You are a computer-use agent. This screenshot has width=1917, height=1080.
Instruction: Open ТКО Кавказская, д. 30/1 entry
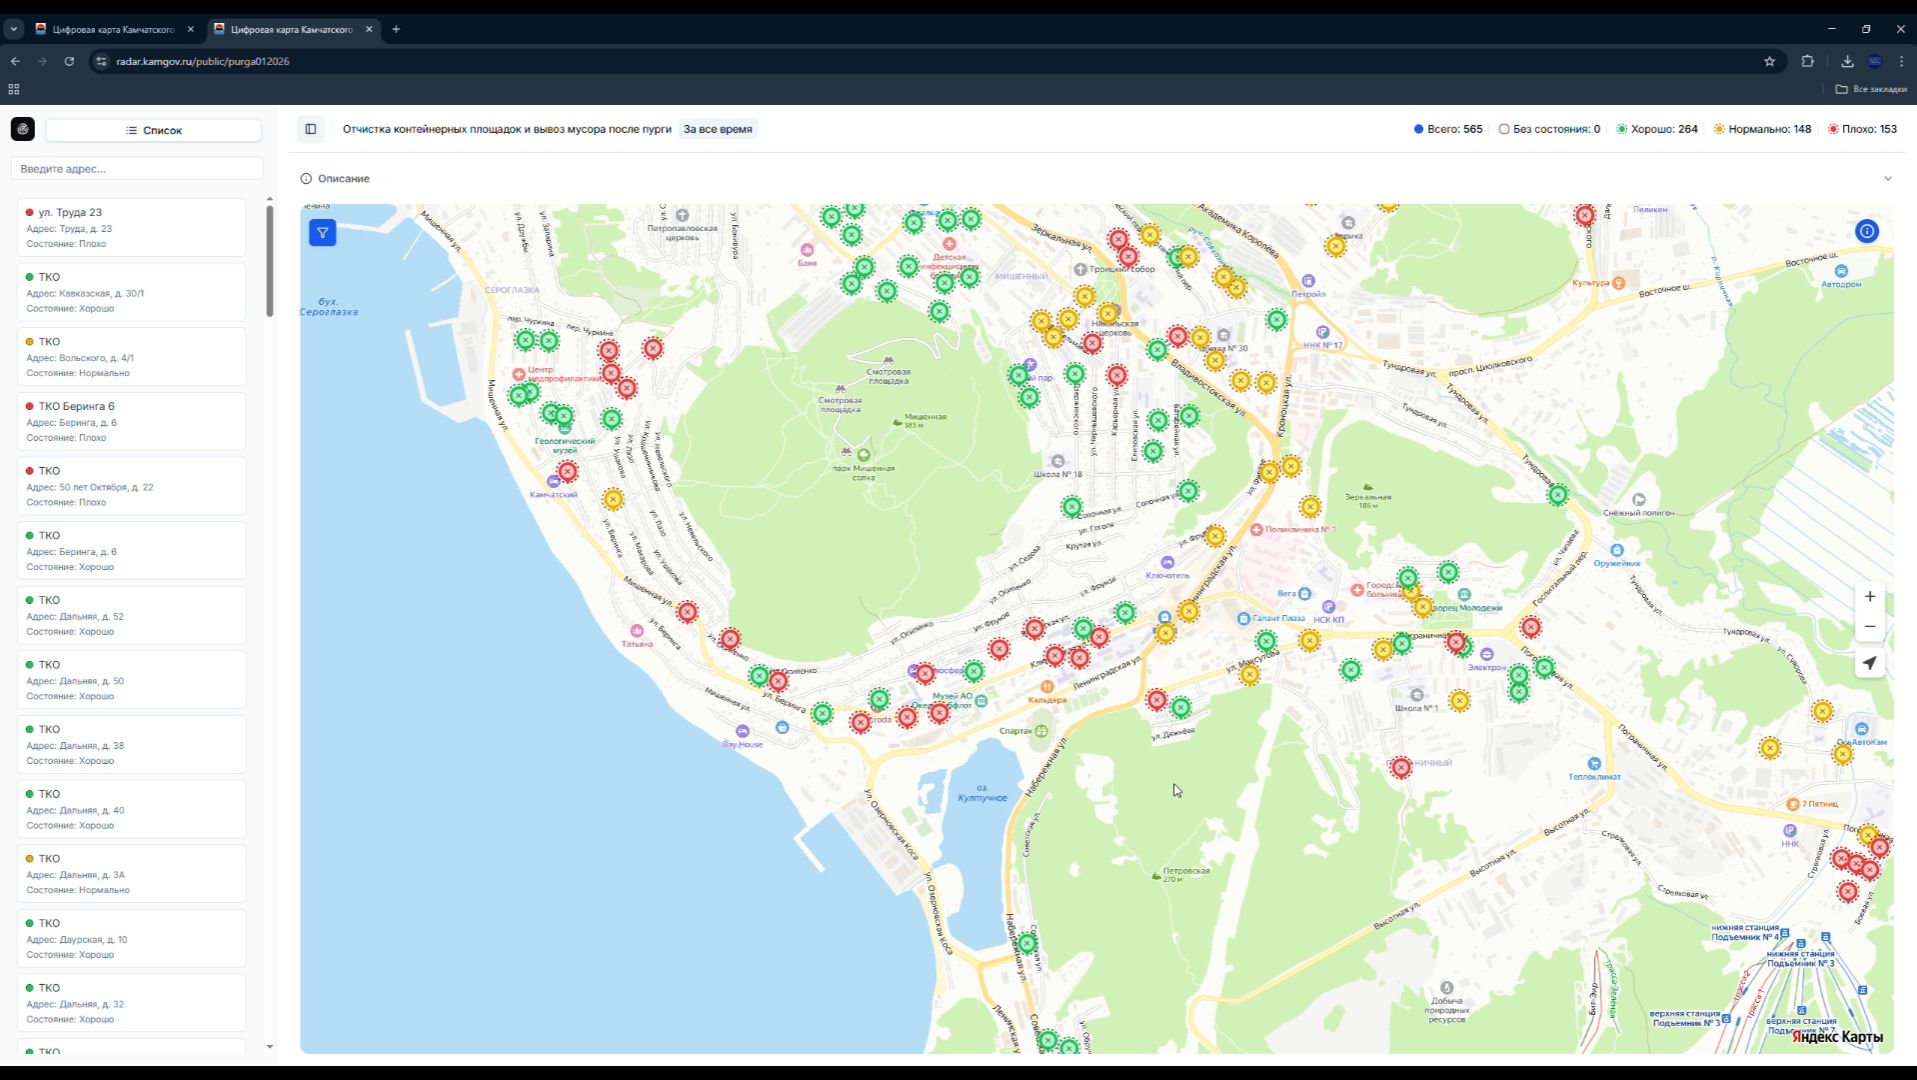[131, 292]
